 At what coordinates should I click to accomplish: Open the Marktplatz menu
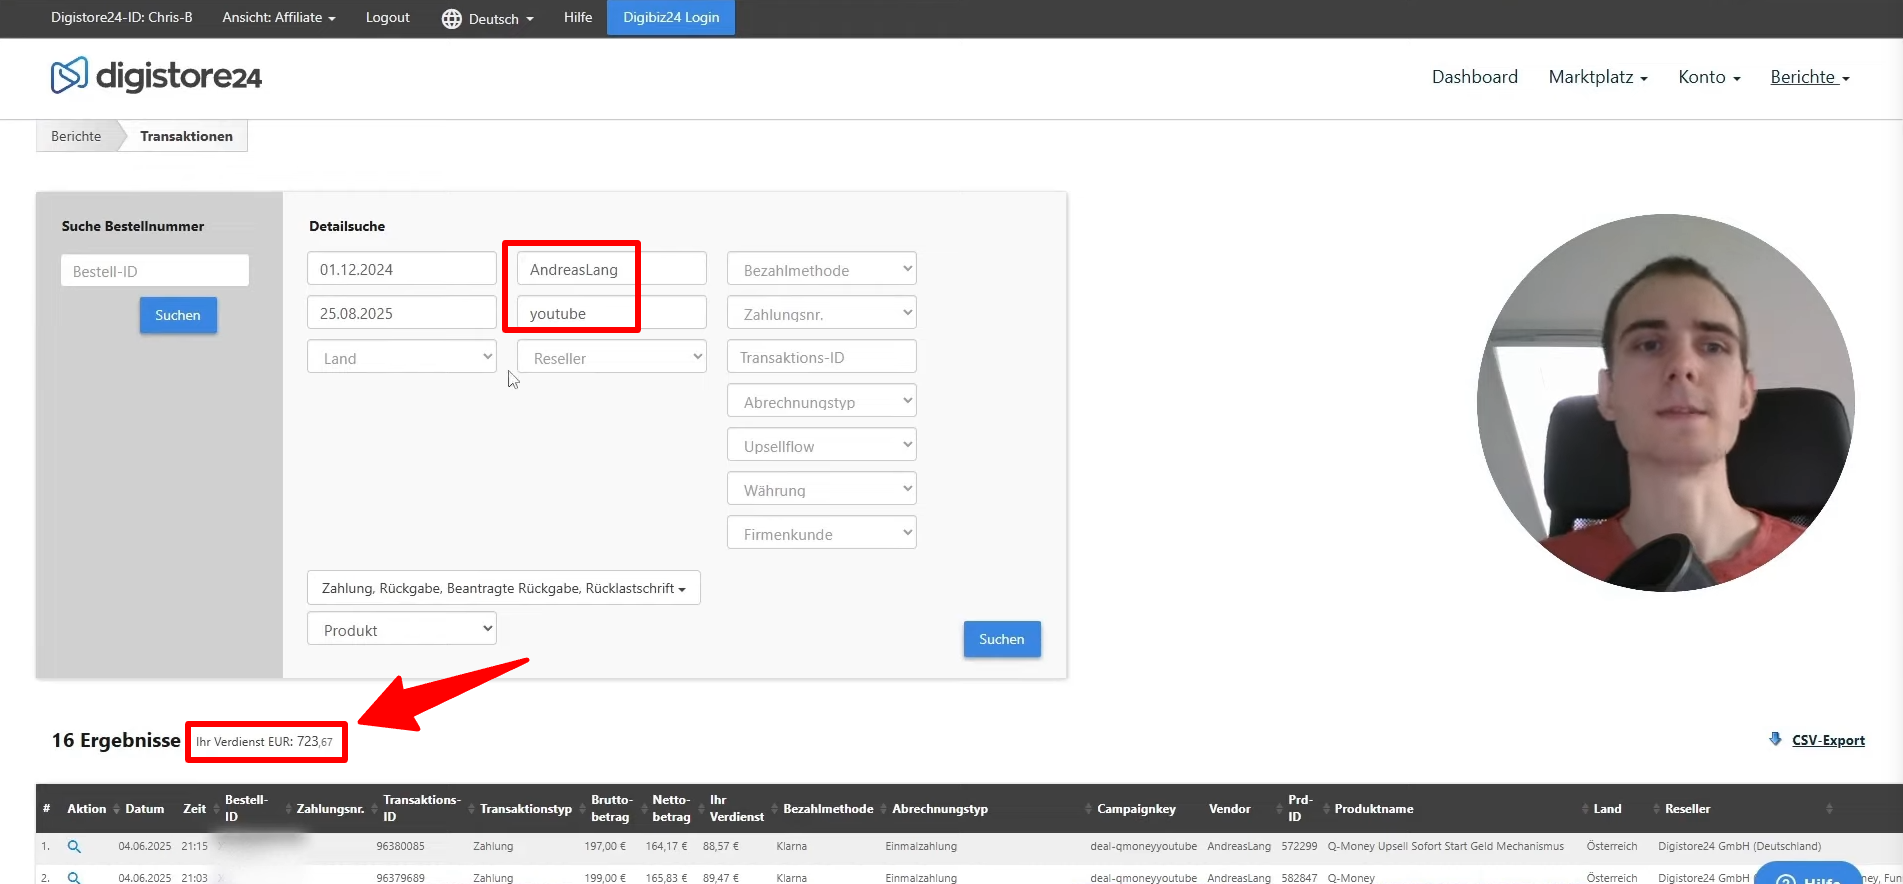click(x=1597, y=77)
